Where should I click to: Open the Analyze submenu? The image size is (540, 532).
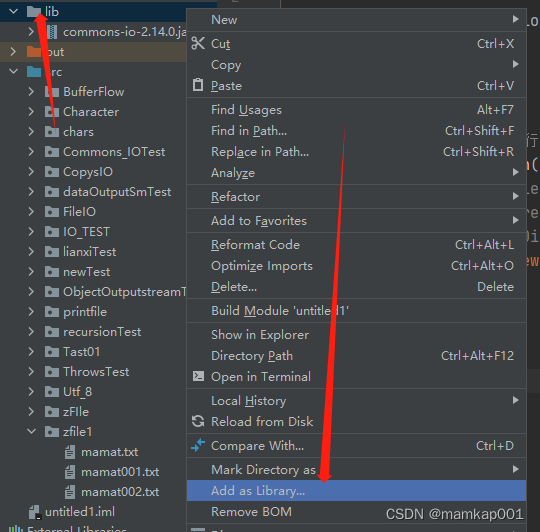[356, 173]
